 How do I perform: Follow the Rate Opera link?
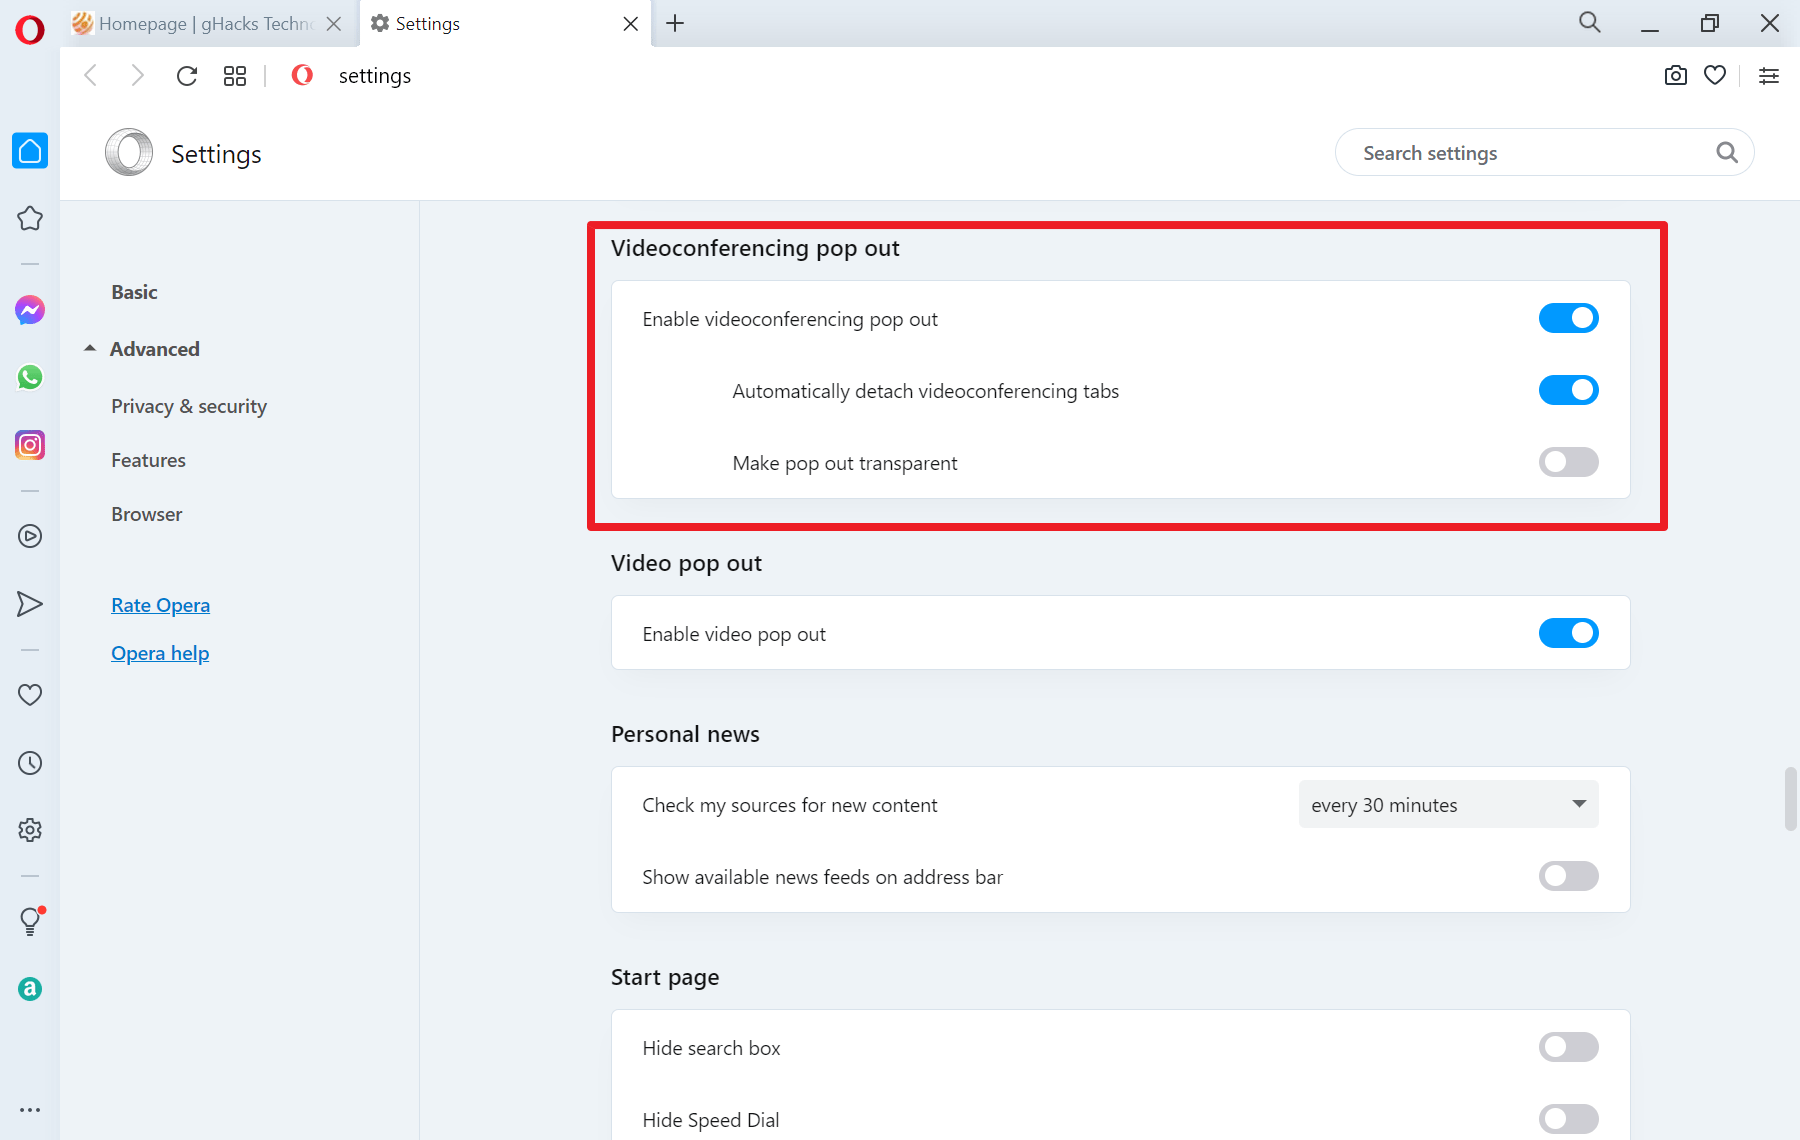[x=160, y=605]
